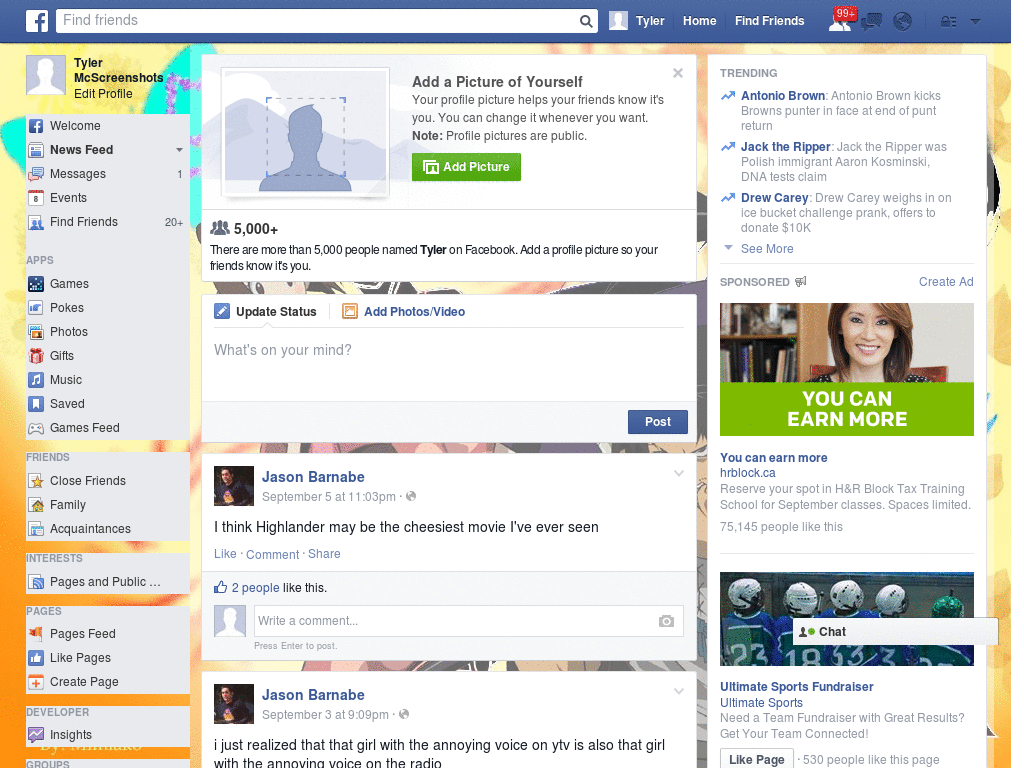Image resolution: width=1024 pixels, height=768 pixels.
Task: Open the messages chat bubble icon in top bar
Action: (871, 22)
